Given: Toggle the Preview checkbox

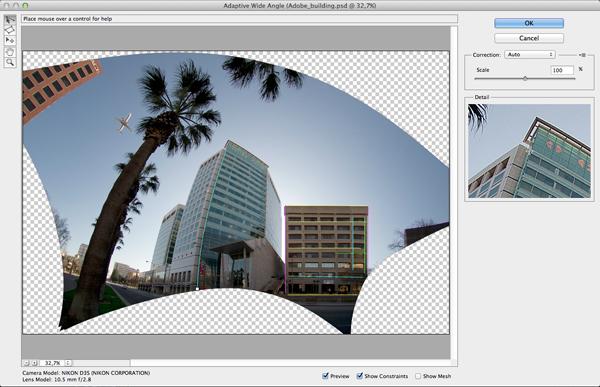Looking at the screenshot, I should point(325,376).
